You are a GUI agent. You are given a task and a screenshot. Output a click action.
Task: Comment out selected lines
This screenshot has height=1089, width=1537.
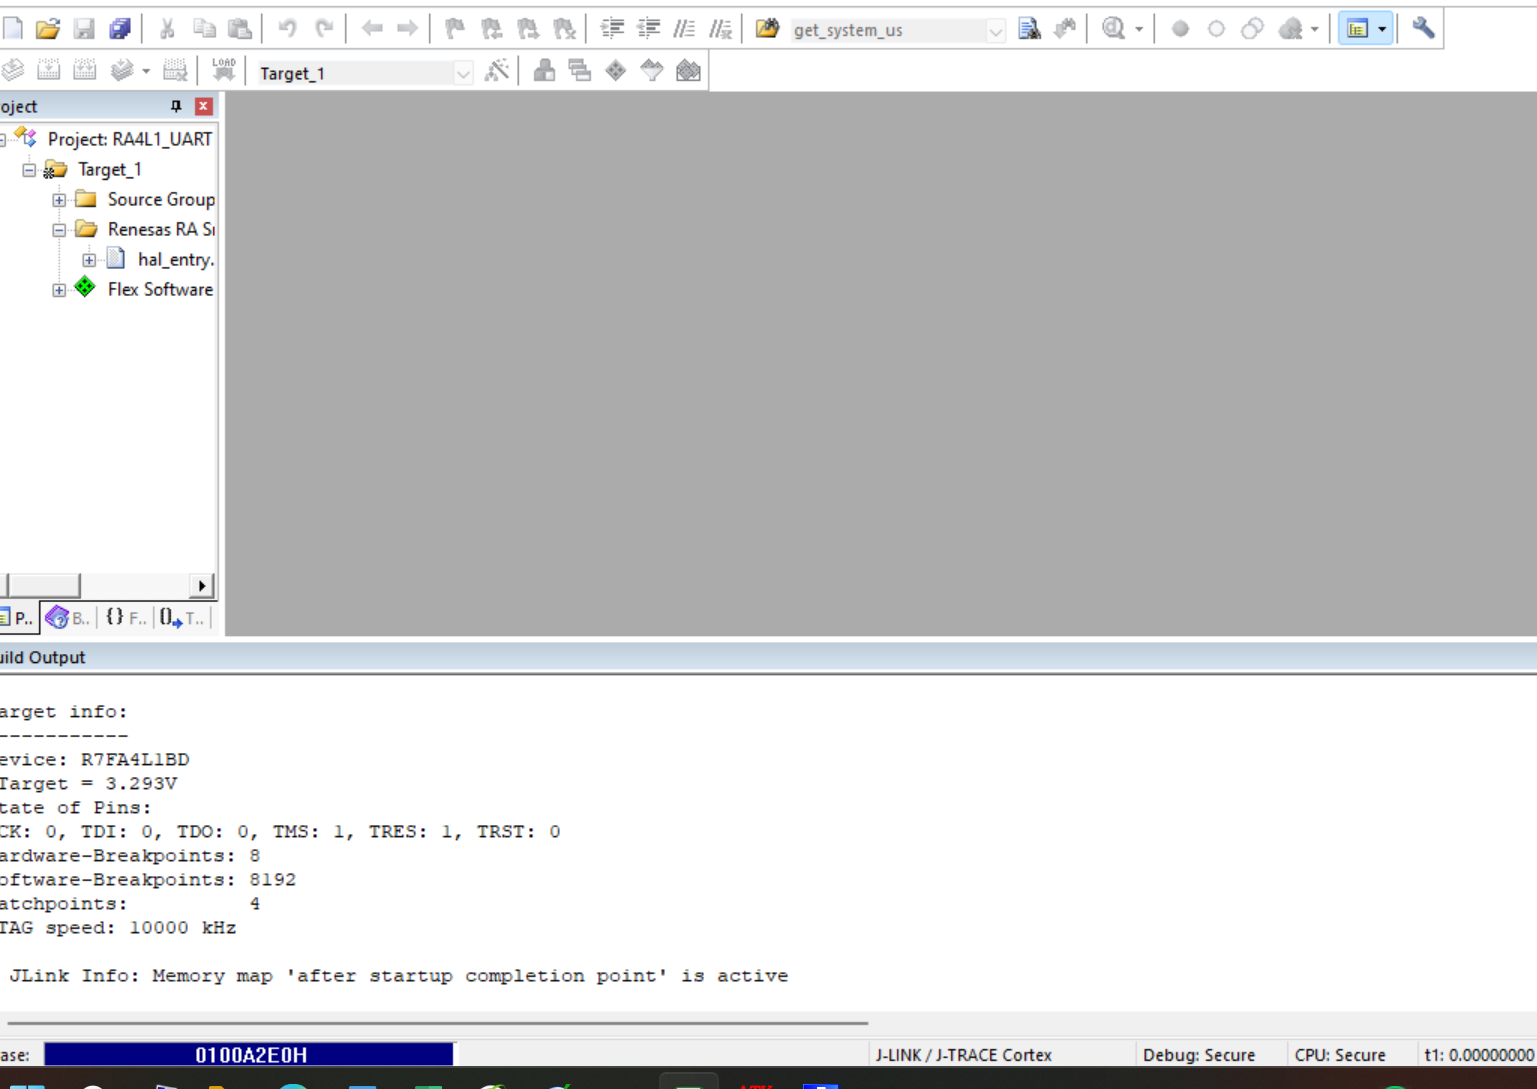[x=685, y=28]
